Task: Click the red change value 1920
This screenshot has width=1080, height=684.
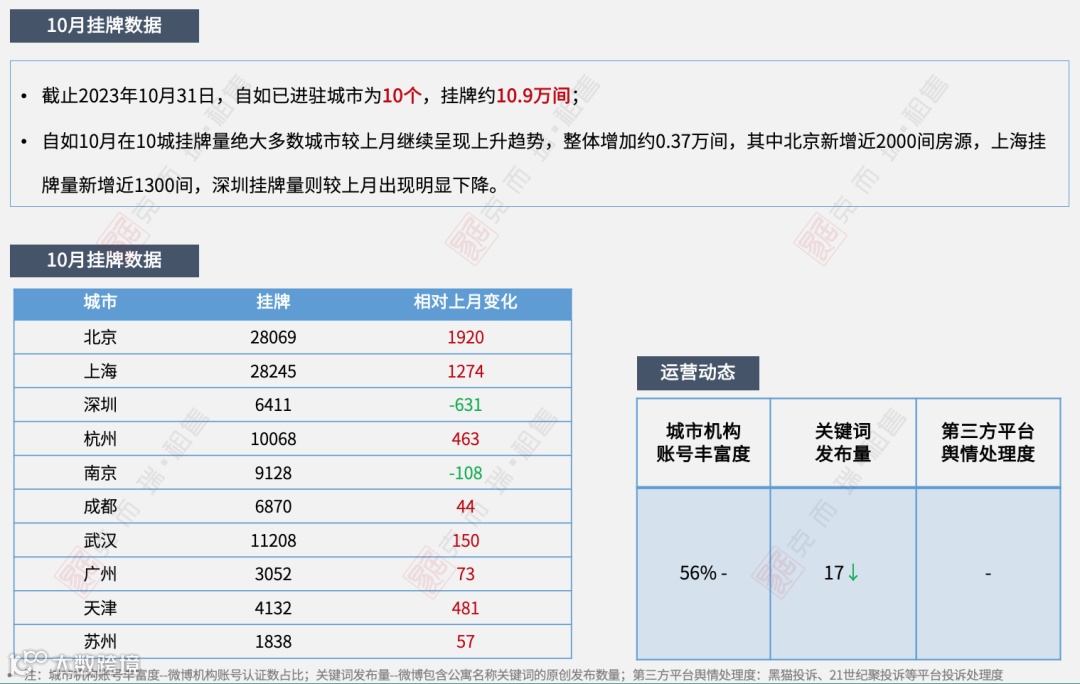Action: tap(466, 337)
